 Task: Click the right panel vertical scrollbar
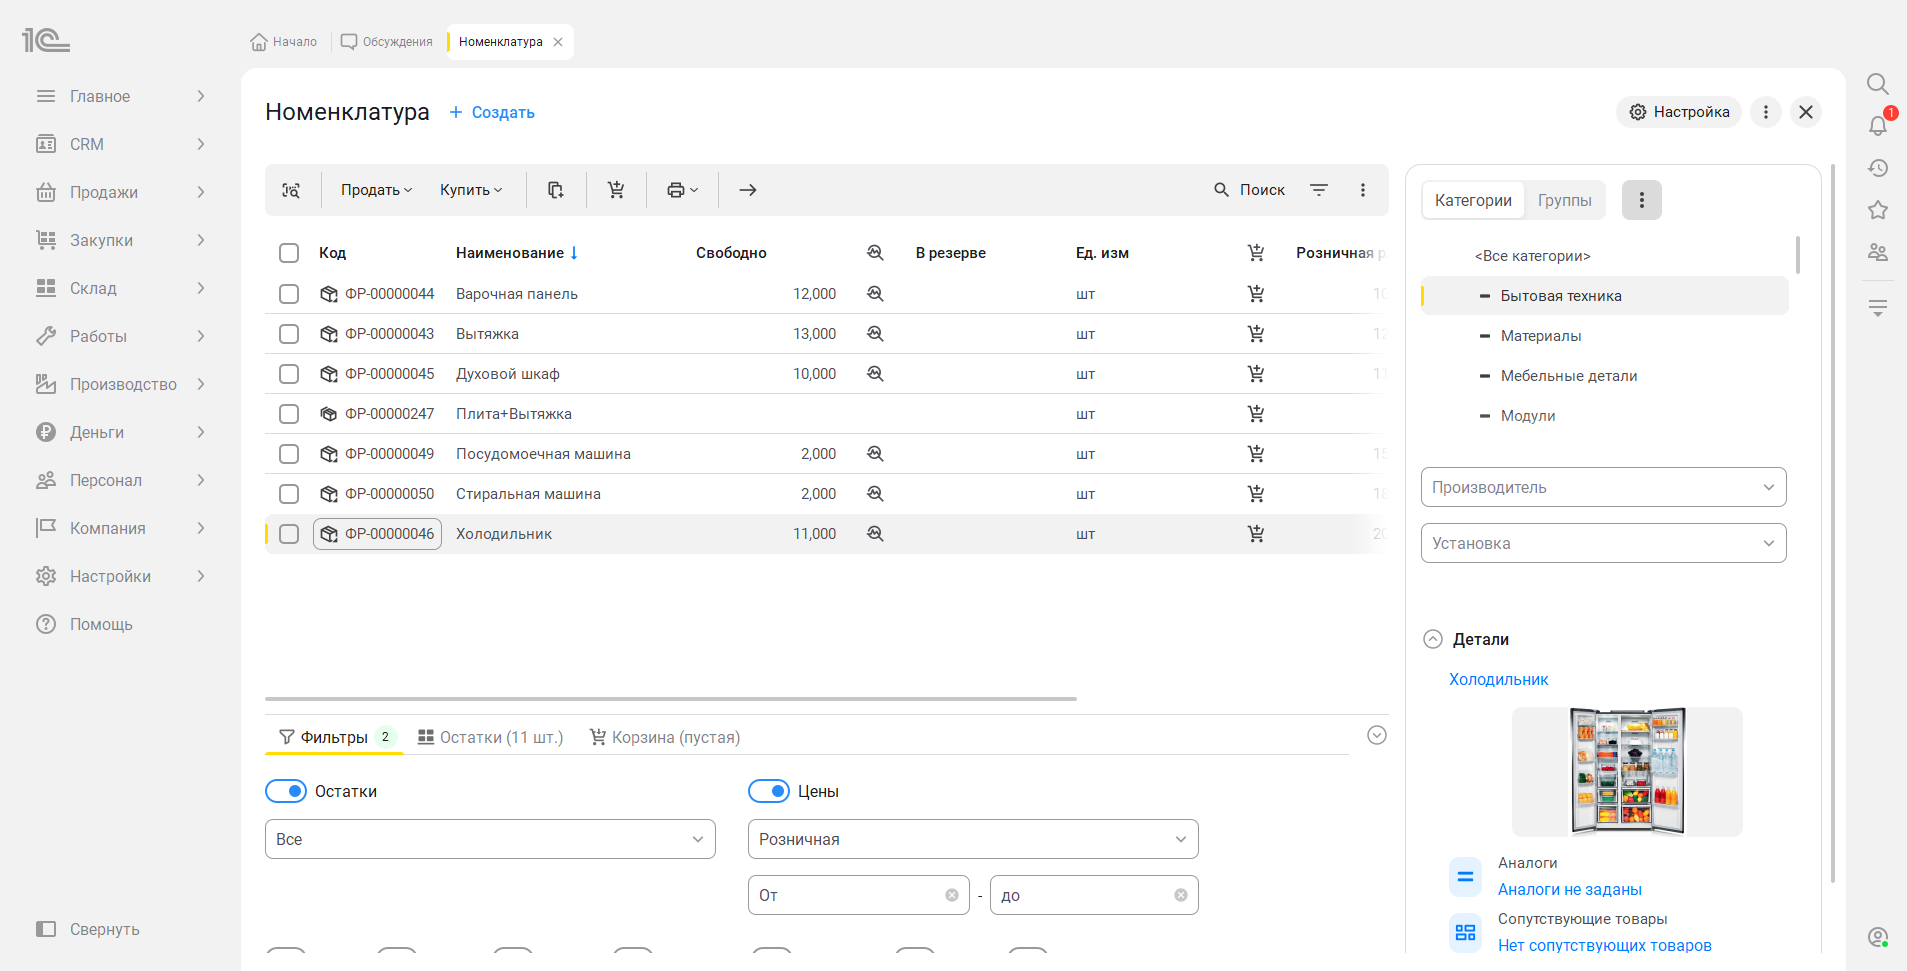pos(1833,523)
